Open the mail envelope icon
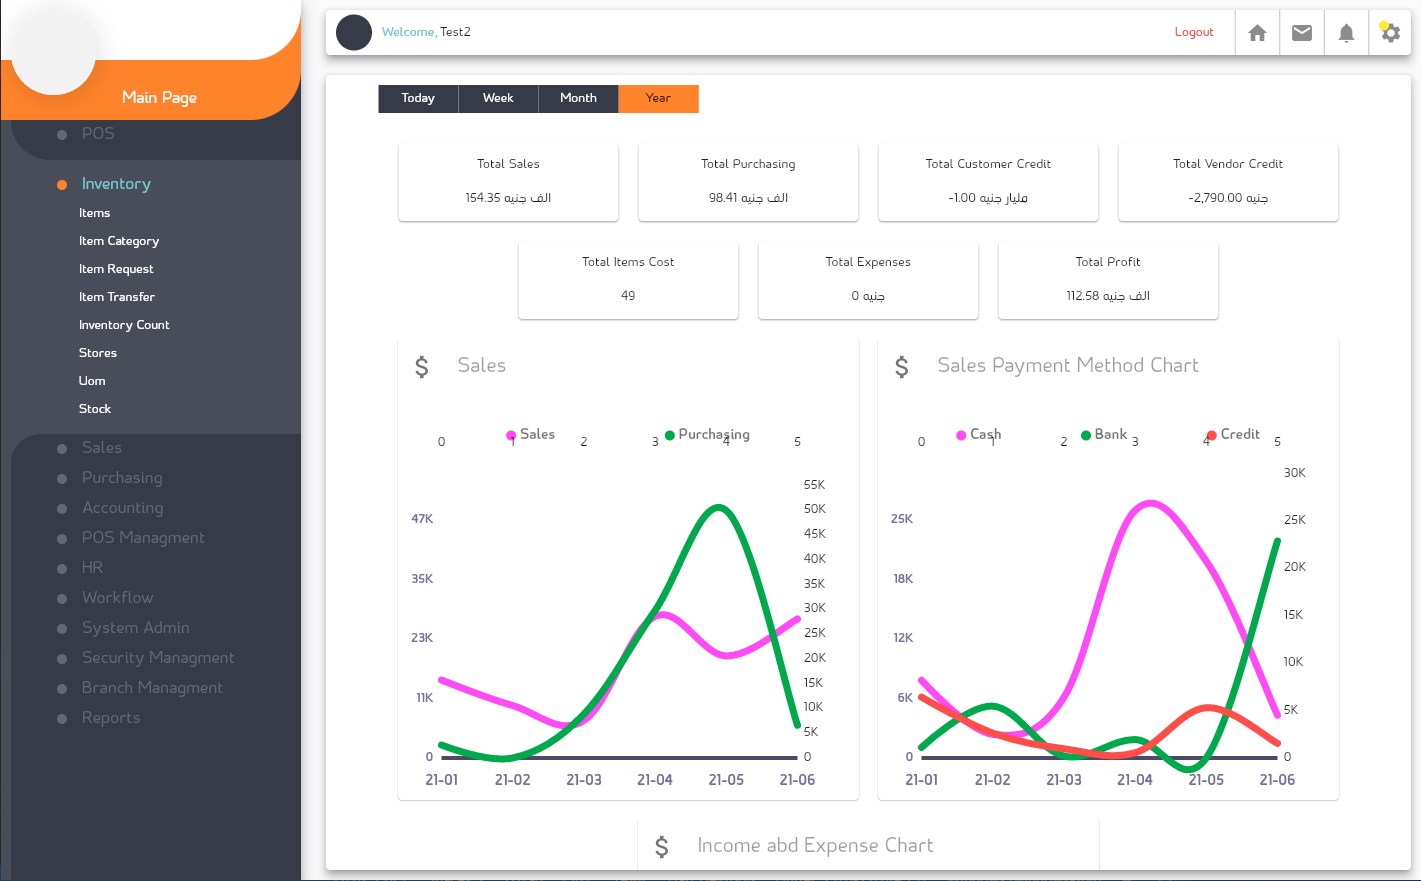The height and width of the screenshot is (881, 1421). point(1302,33)
